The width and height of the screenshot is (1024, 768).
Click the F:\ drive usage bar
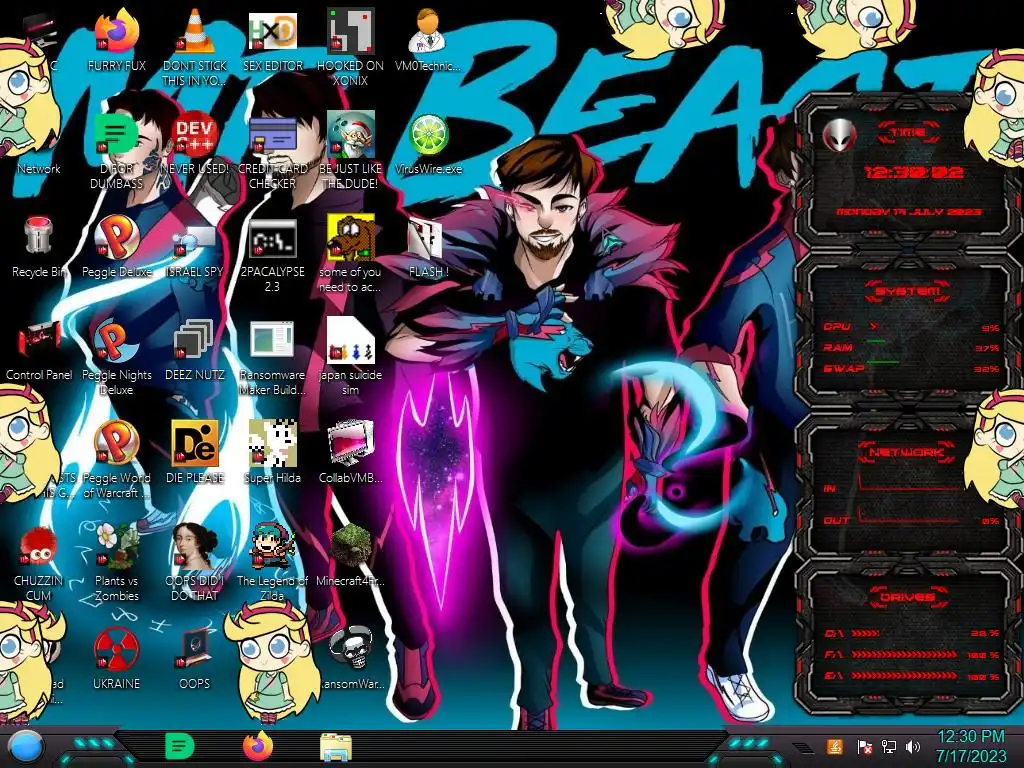[x=904, y=654]
